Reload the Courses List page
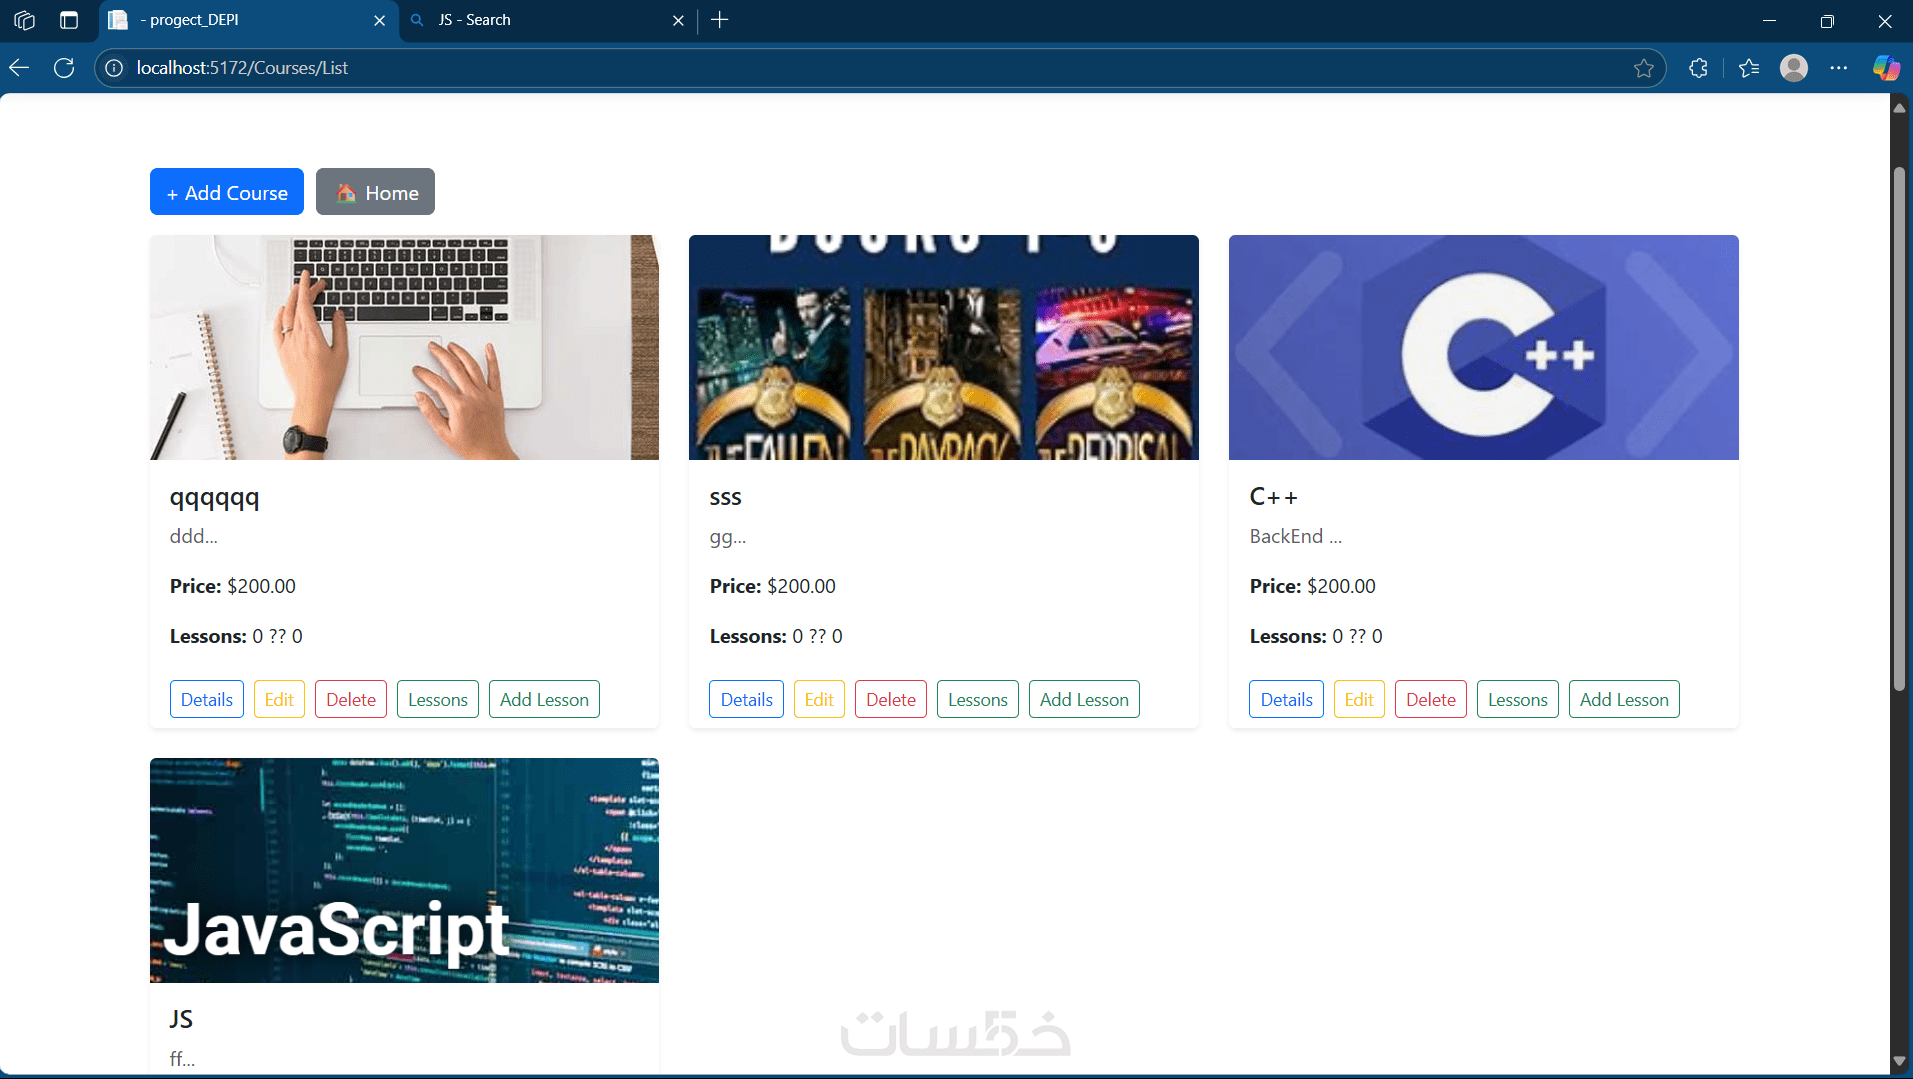This screenshot has width=1913, height=1079. [x=64, y=68]
